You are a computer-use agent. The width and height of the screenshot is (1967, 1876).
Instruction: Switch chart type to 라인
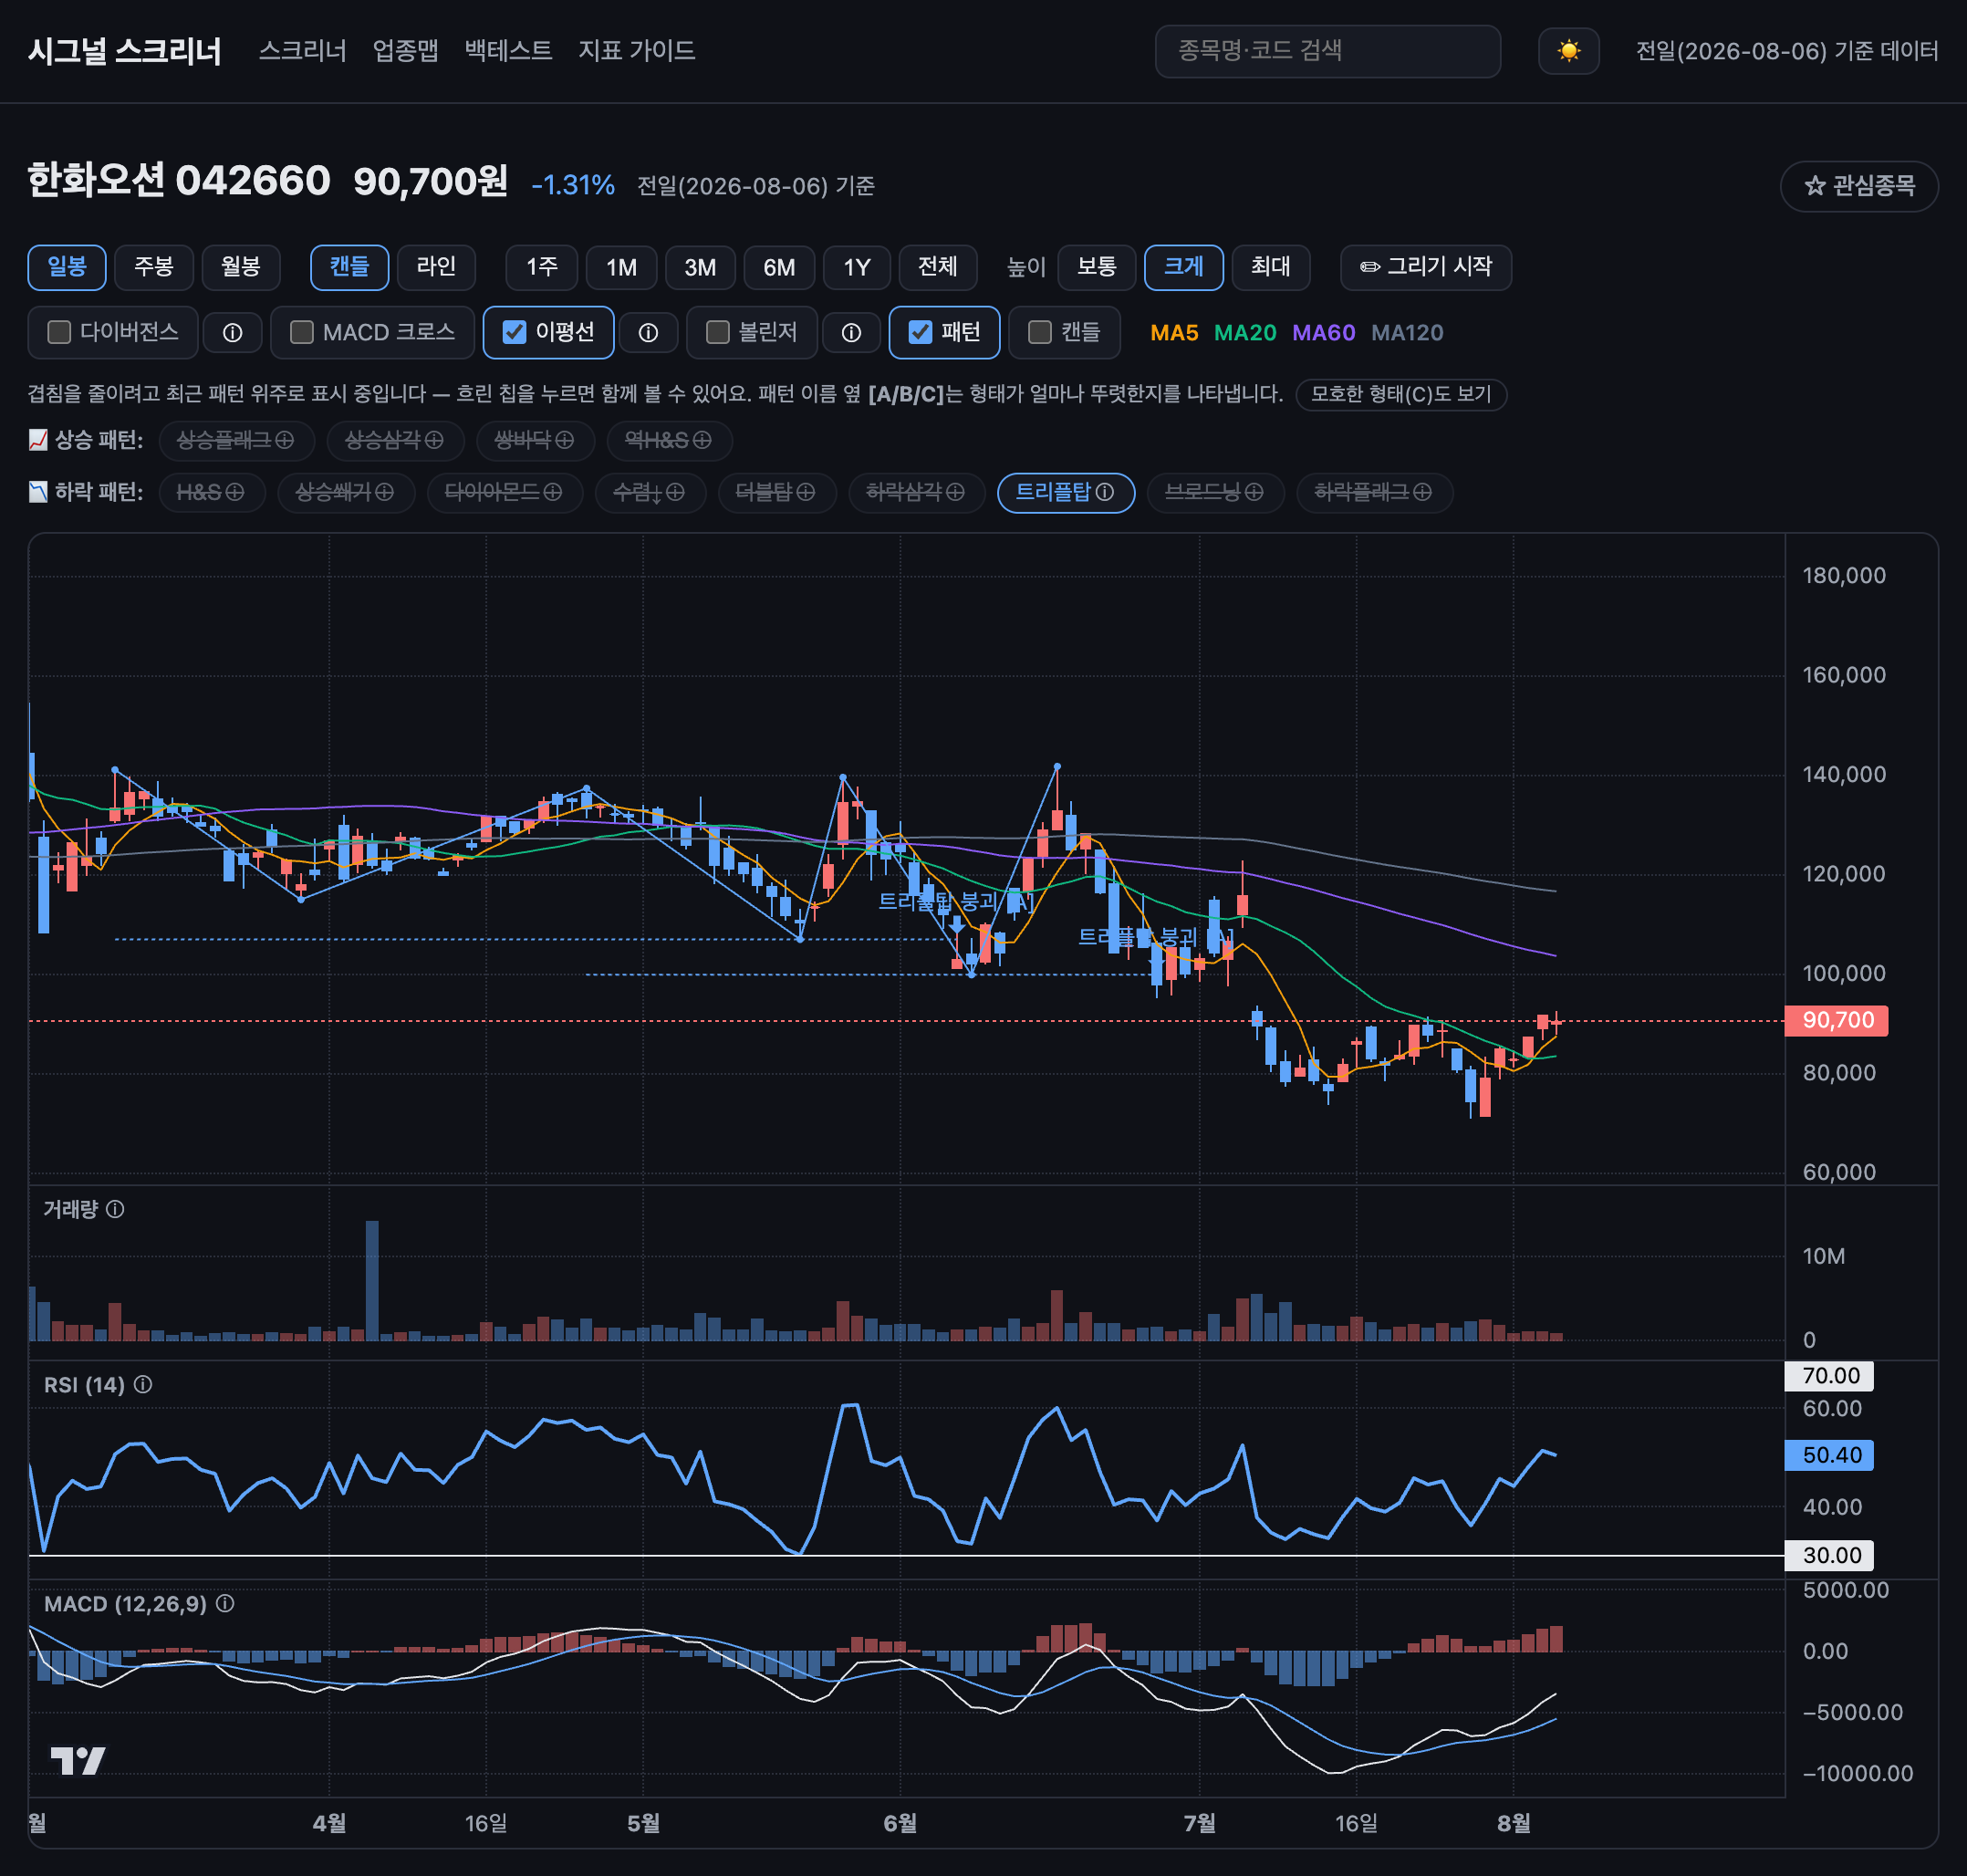tap(436, 267)
